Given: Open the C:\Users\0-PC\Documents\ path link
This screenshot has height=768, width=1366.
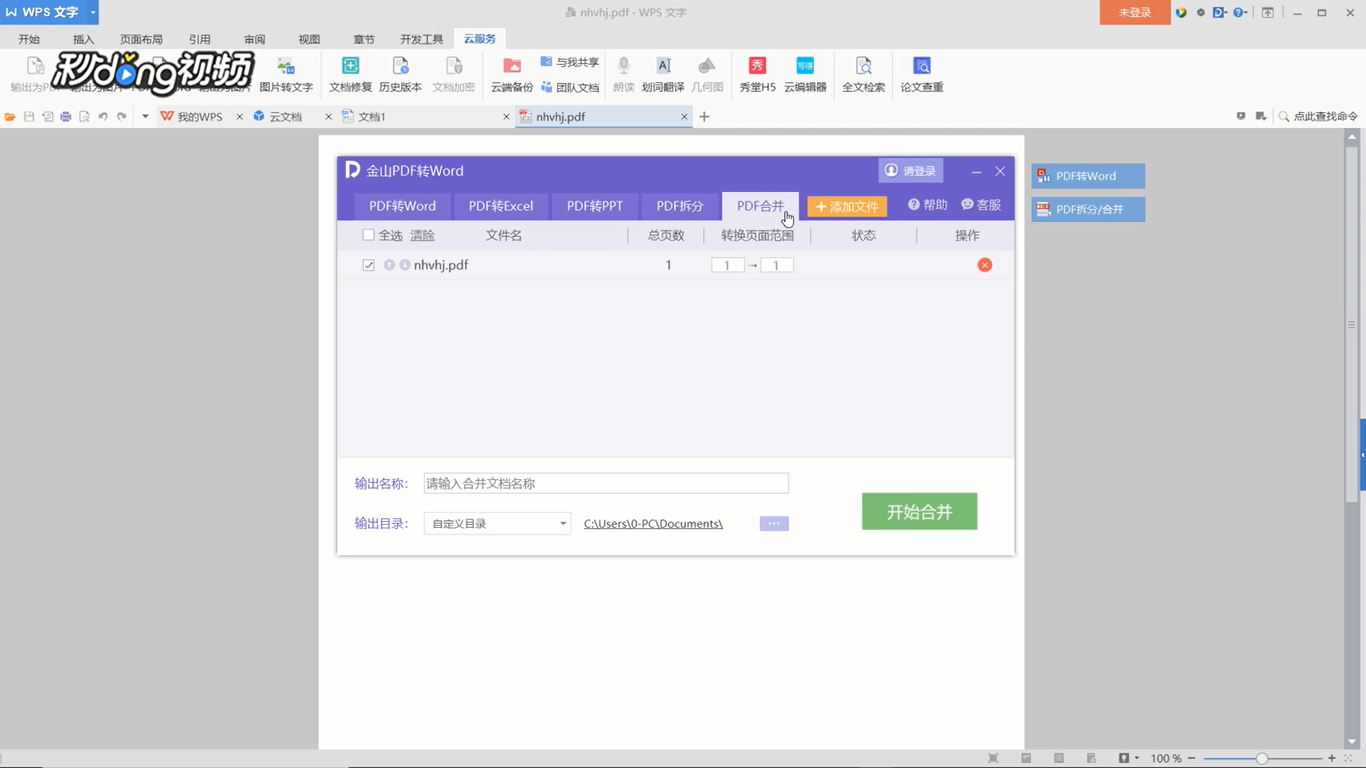Looking at the screenshot, I should 653,523.
